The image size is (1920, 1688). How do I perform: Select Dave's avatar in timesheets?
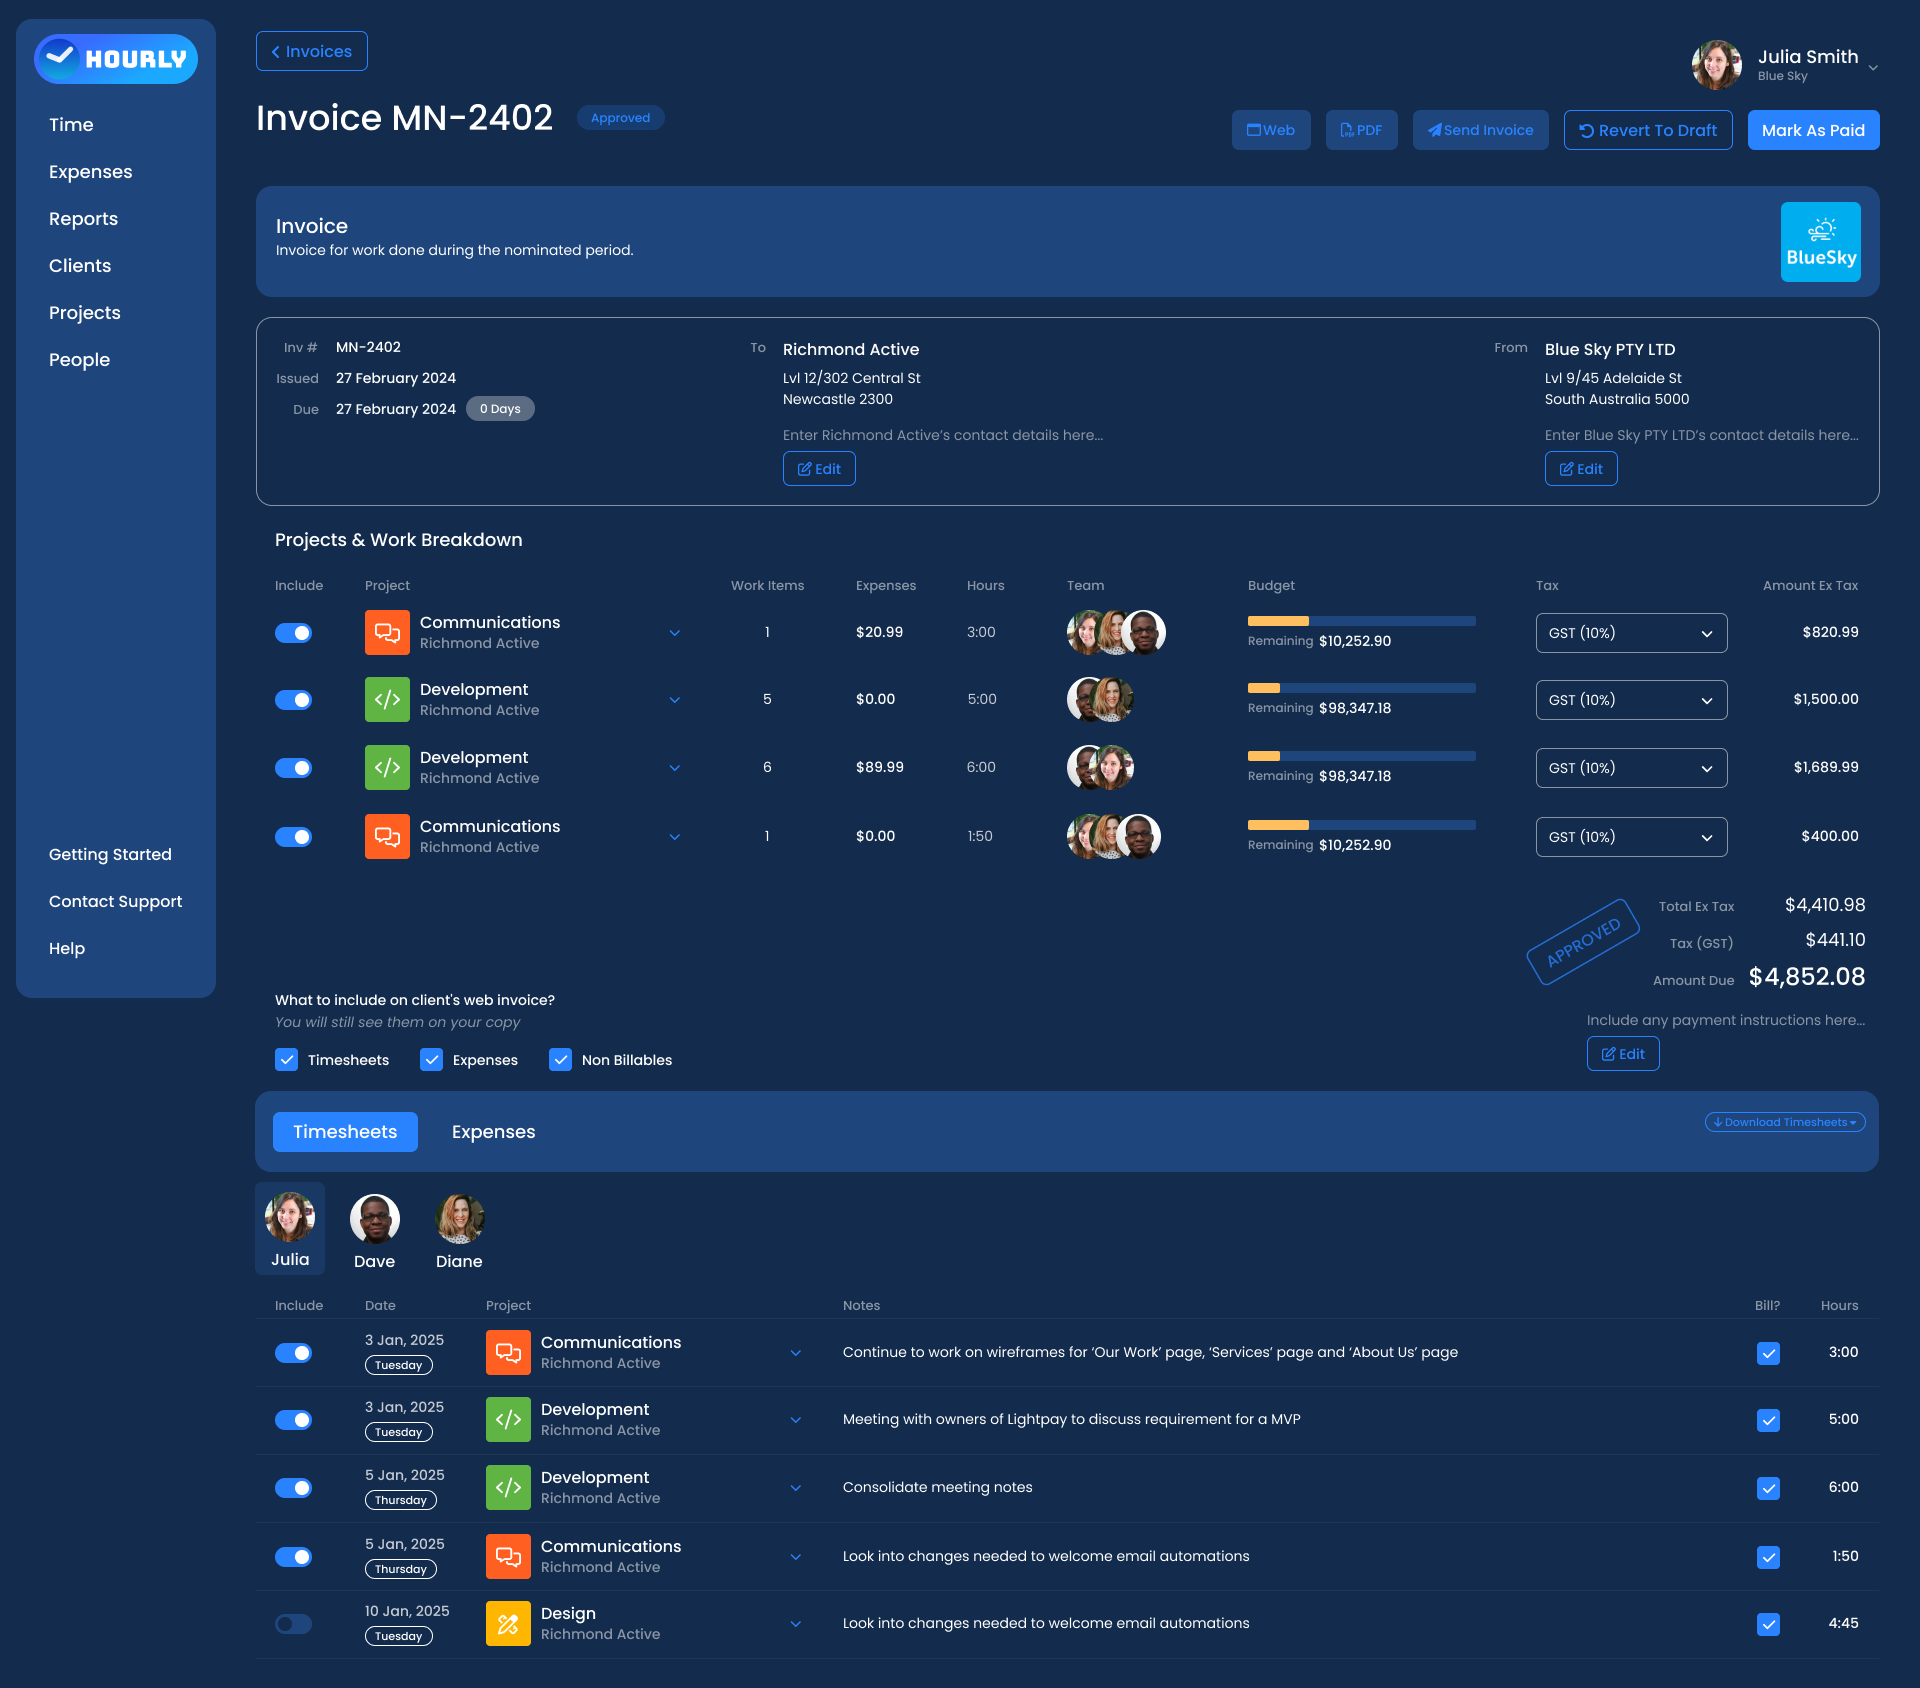374,1220
